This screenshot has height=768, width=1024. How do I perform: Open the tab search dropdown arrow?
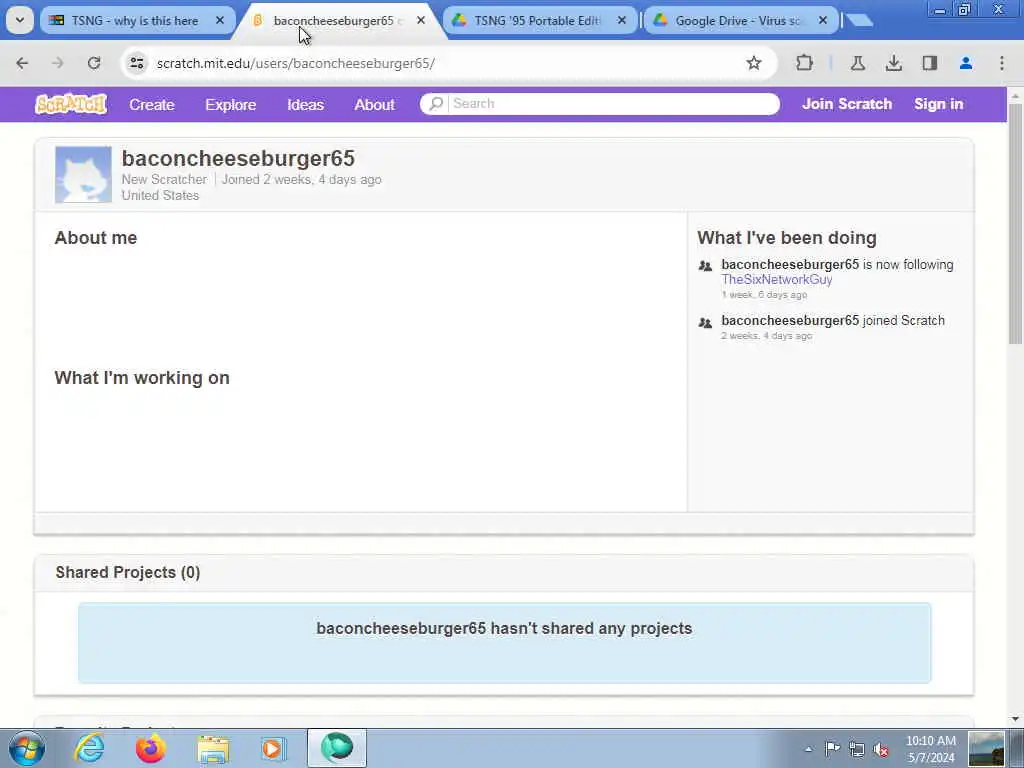coord(20,20)
